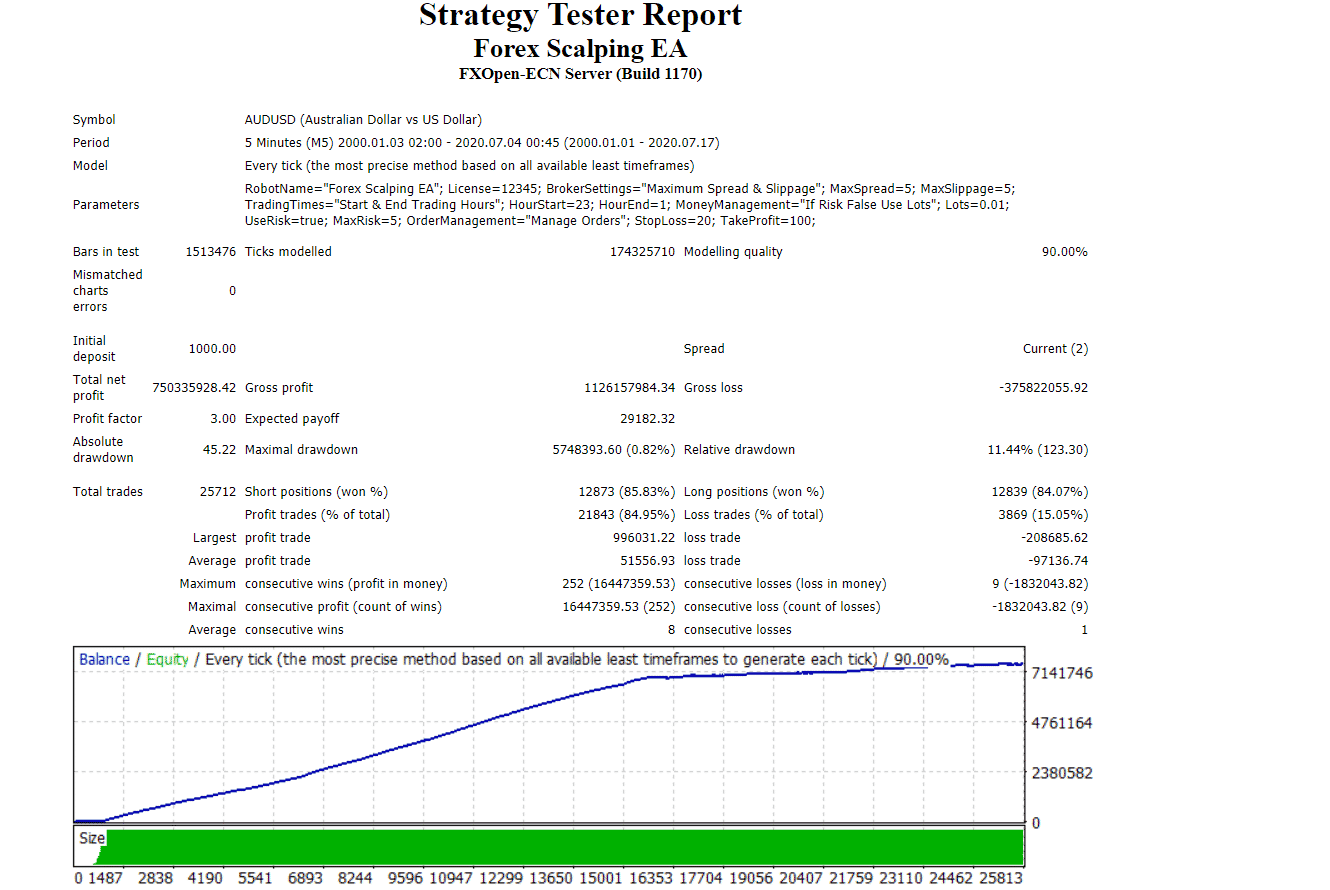Click Modelling quality value 90.00%
Viewport: 1330px width, 890px height.
1064,252
